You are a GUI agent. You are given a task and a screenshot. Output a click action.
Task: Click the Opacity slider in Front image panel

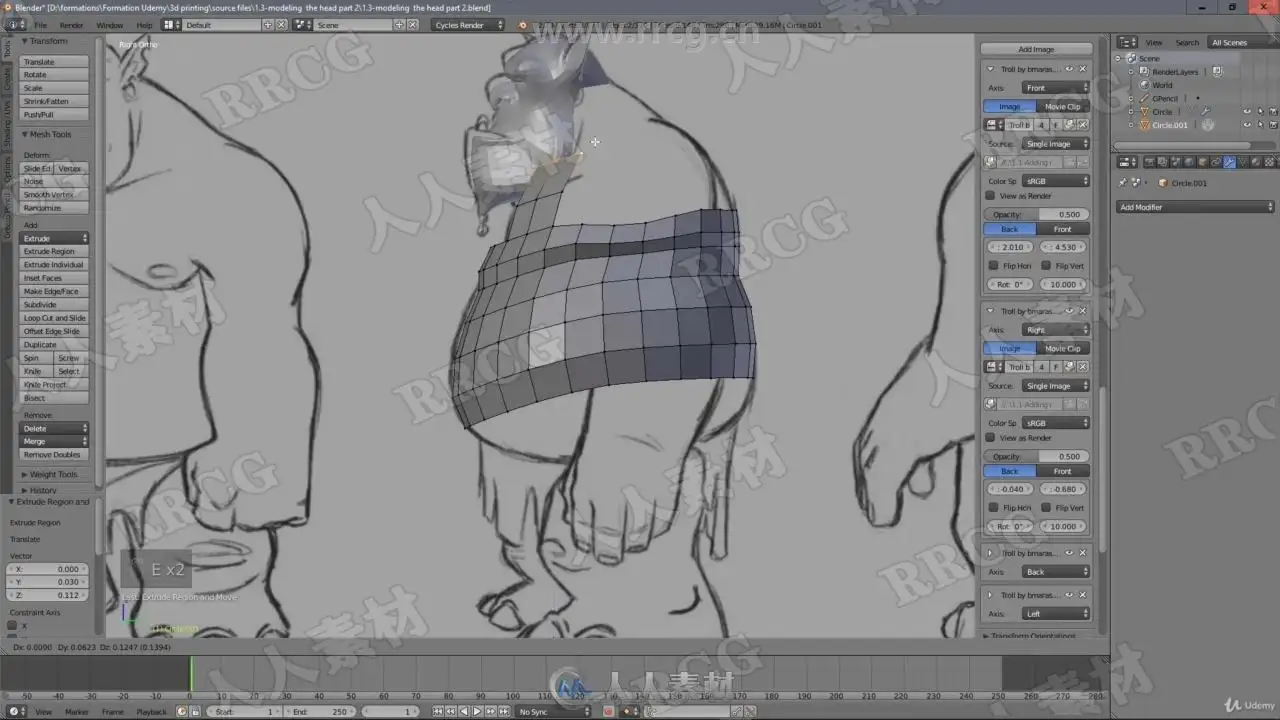pos(1036,214)
